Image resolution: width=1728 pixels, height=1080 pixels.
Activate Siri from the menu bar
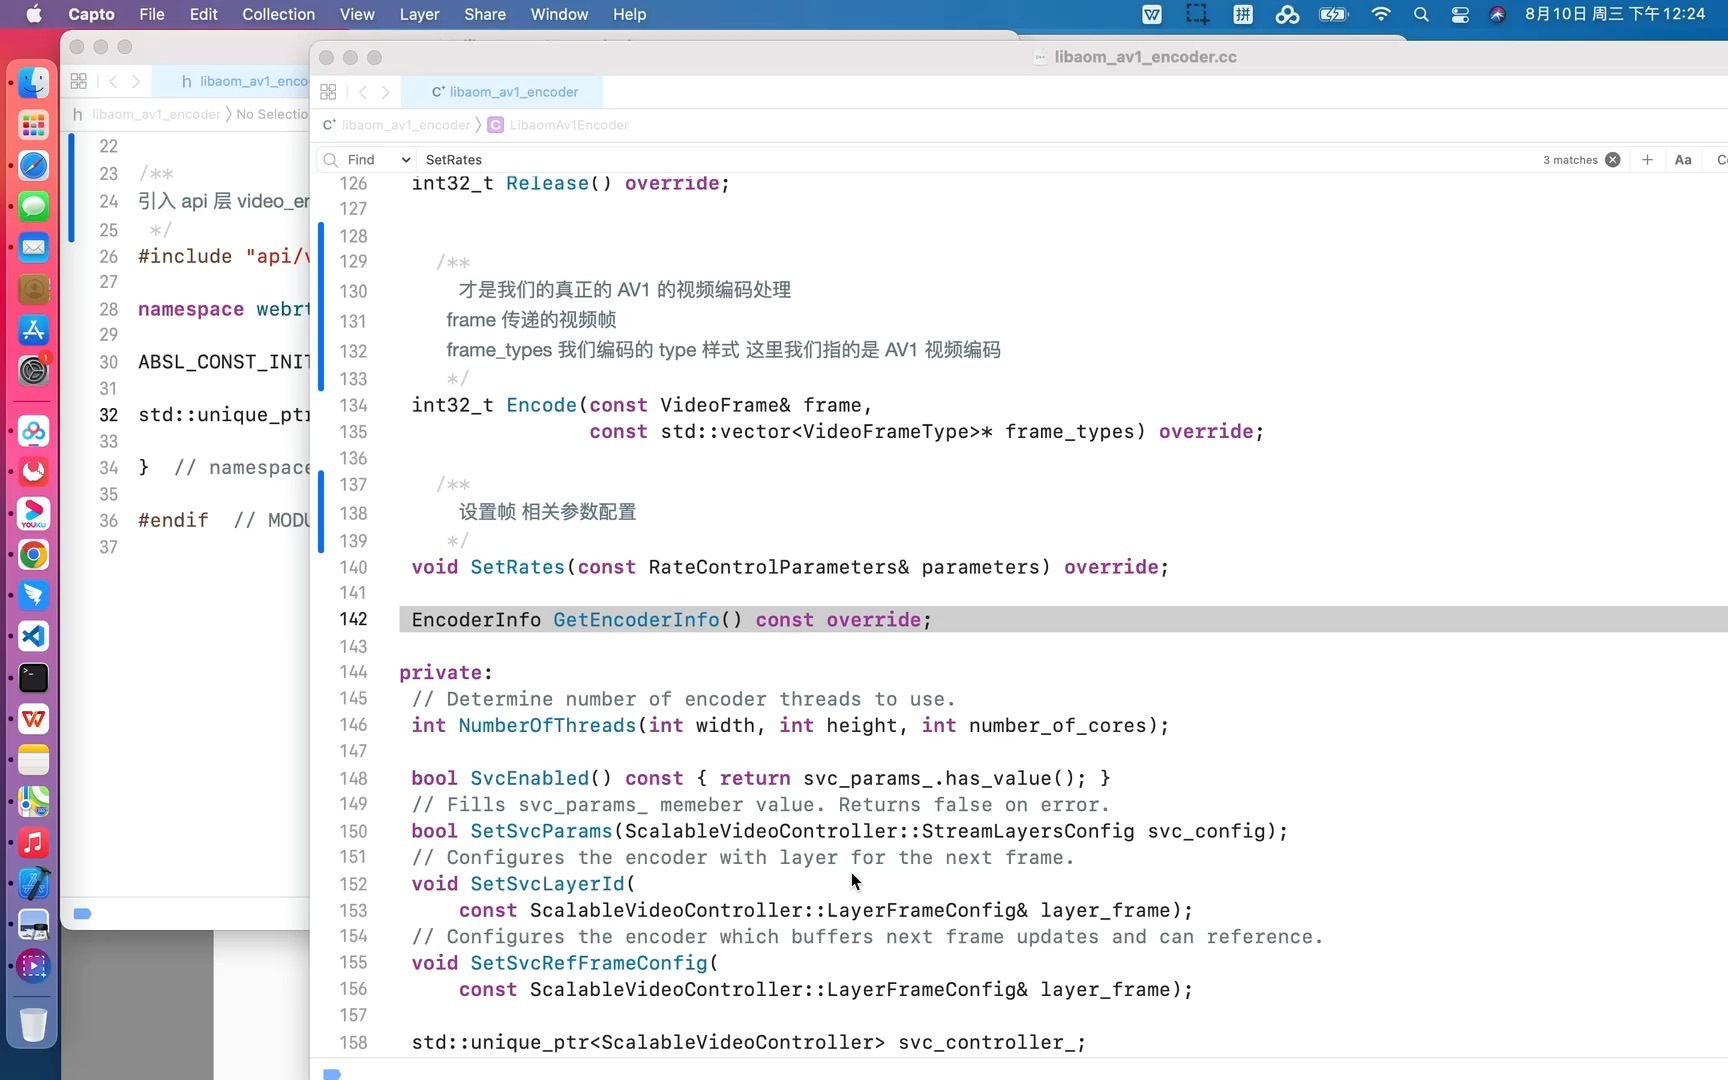(x=1497, y=14)
